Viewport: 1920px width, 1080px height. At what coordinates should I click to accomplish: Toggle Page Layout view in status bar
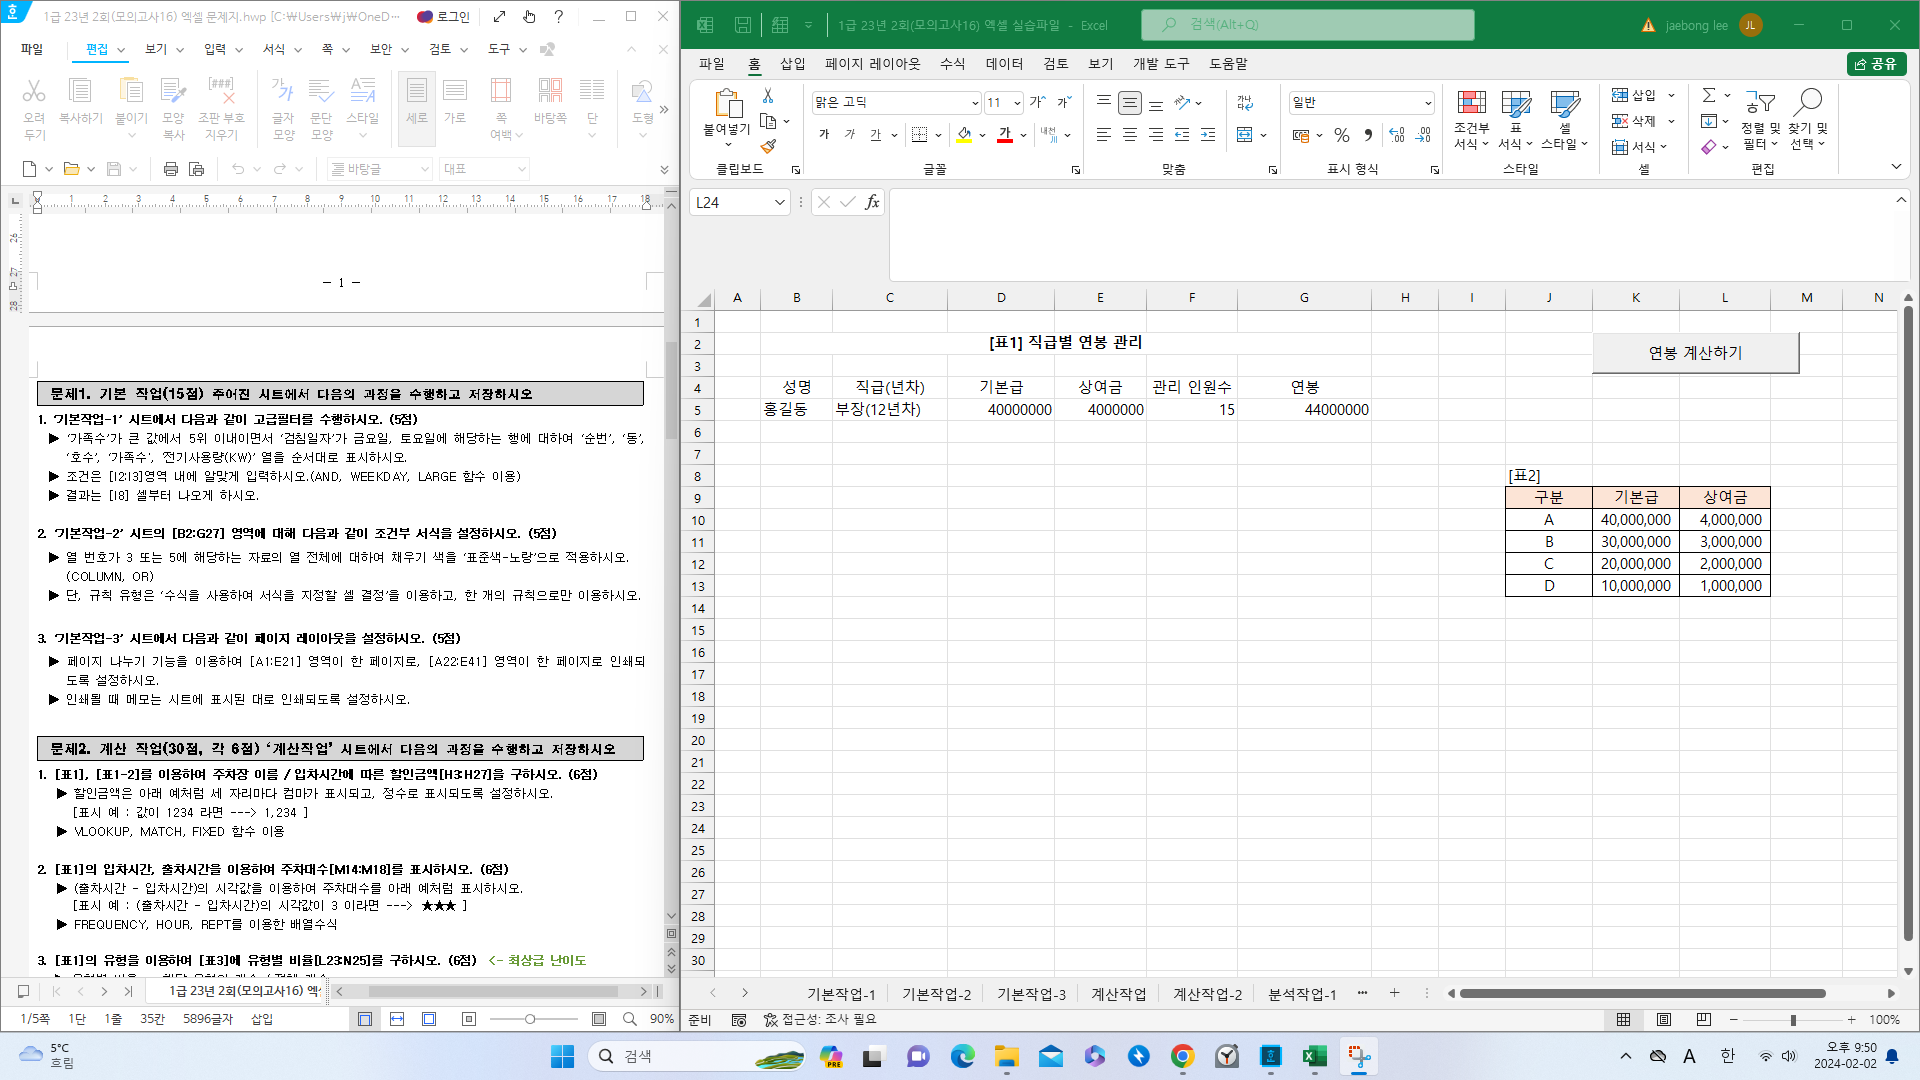point(1664,1020)
